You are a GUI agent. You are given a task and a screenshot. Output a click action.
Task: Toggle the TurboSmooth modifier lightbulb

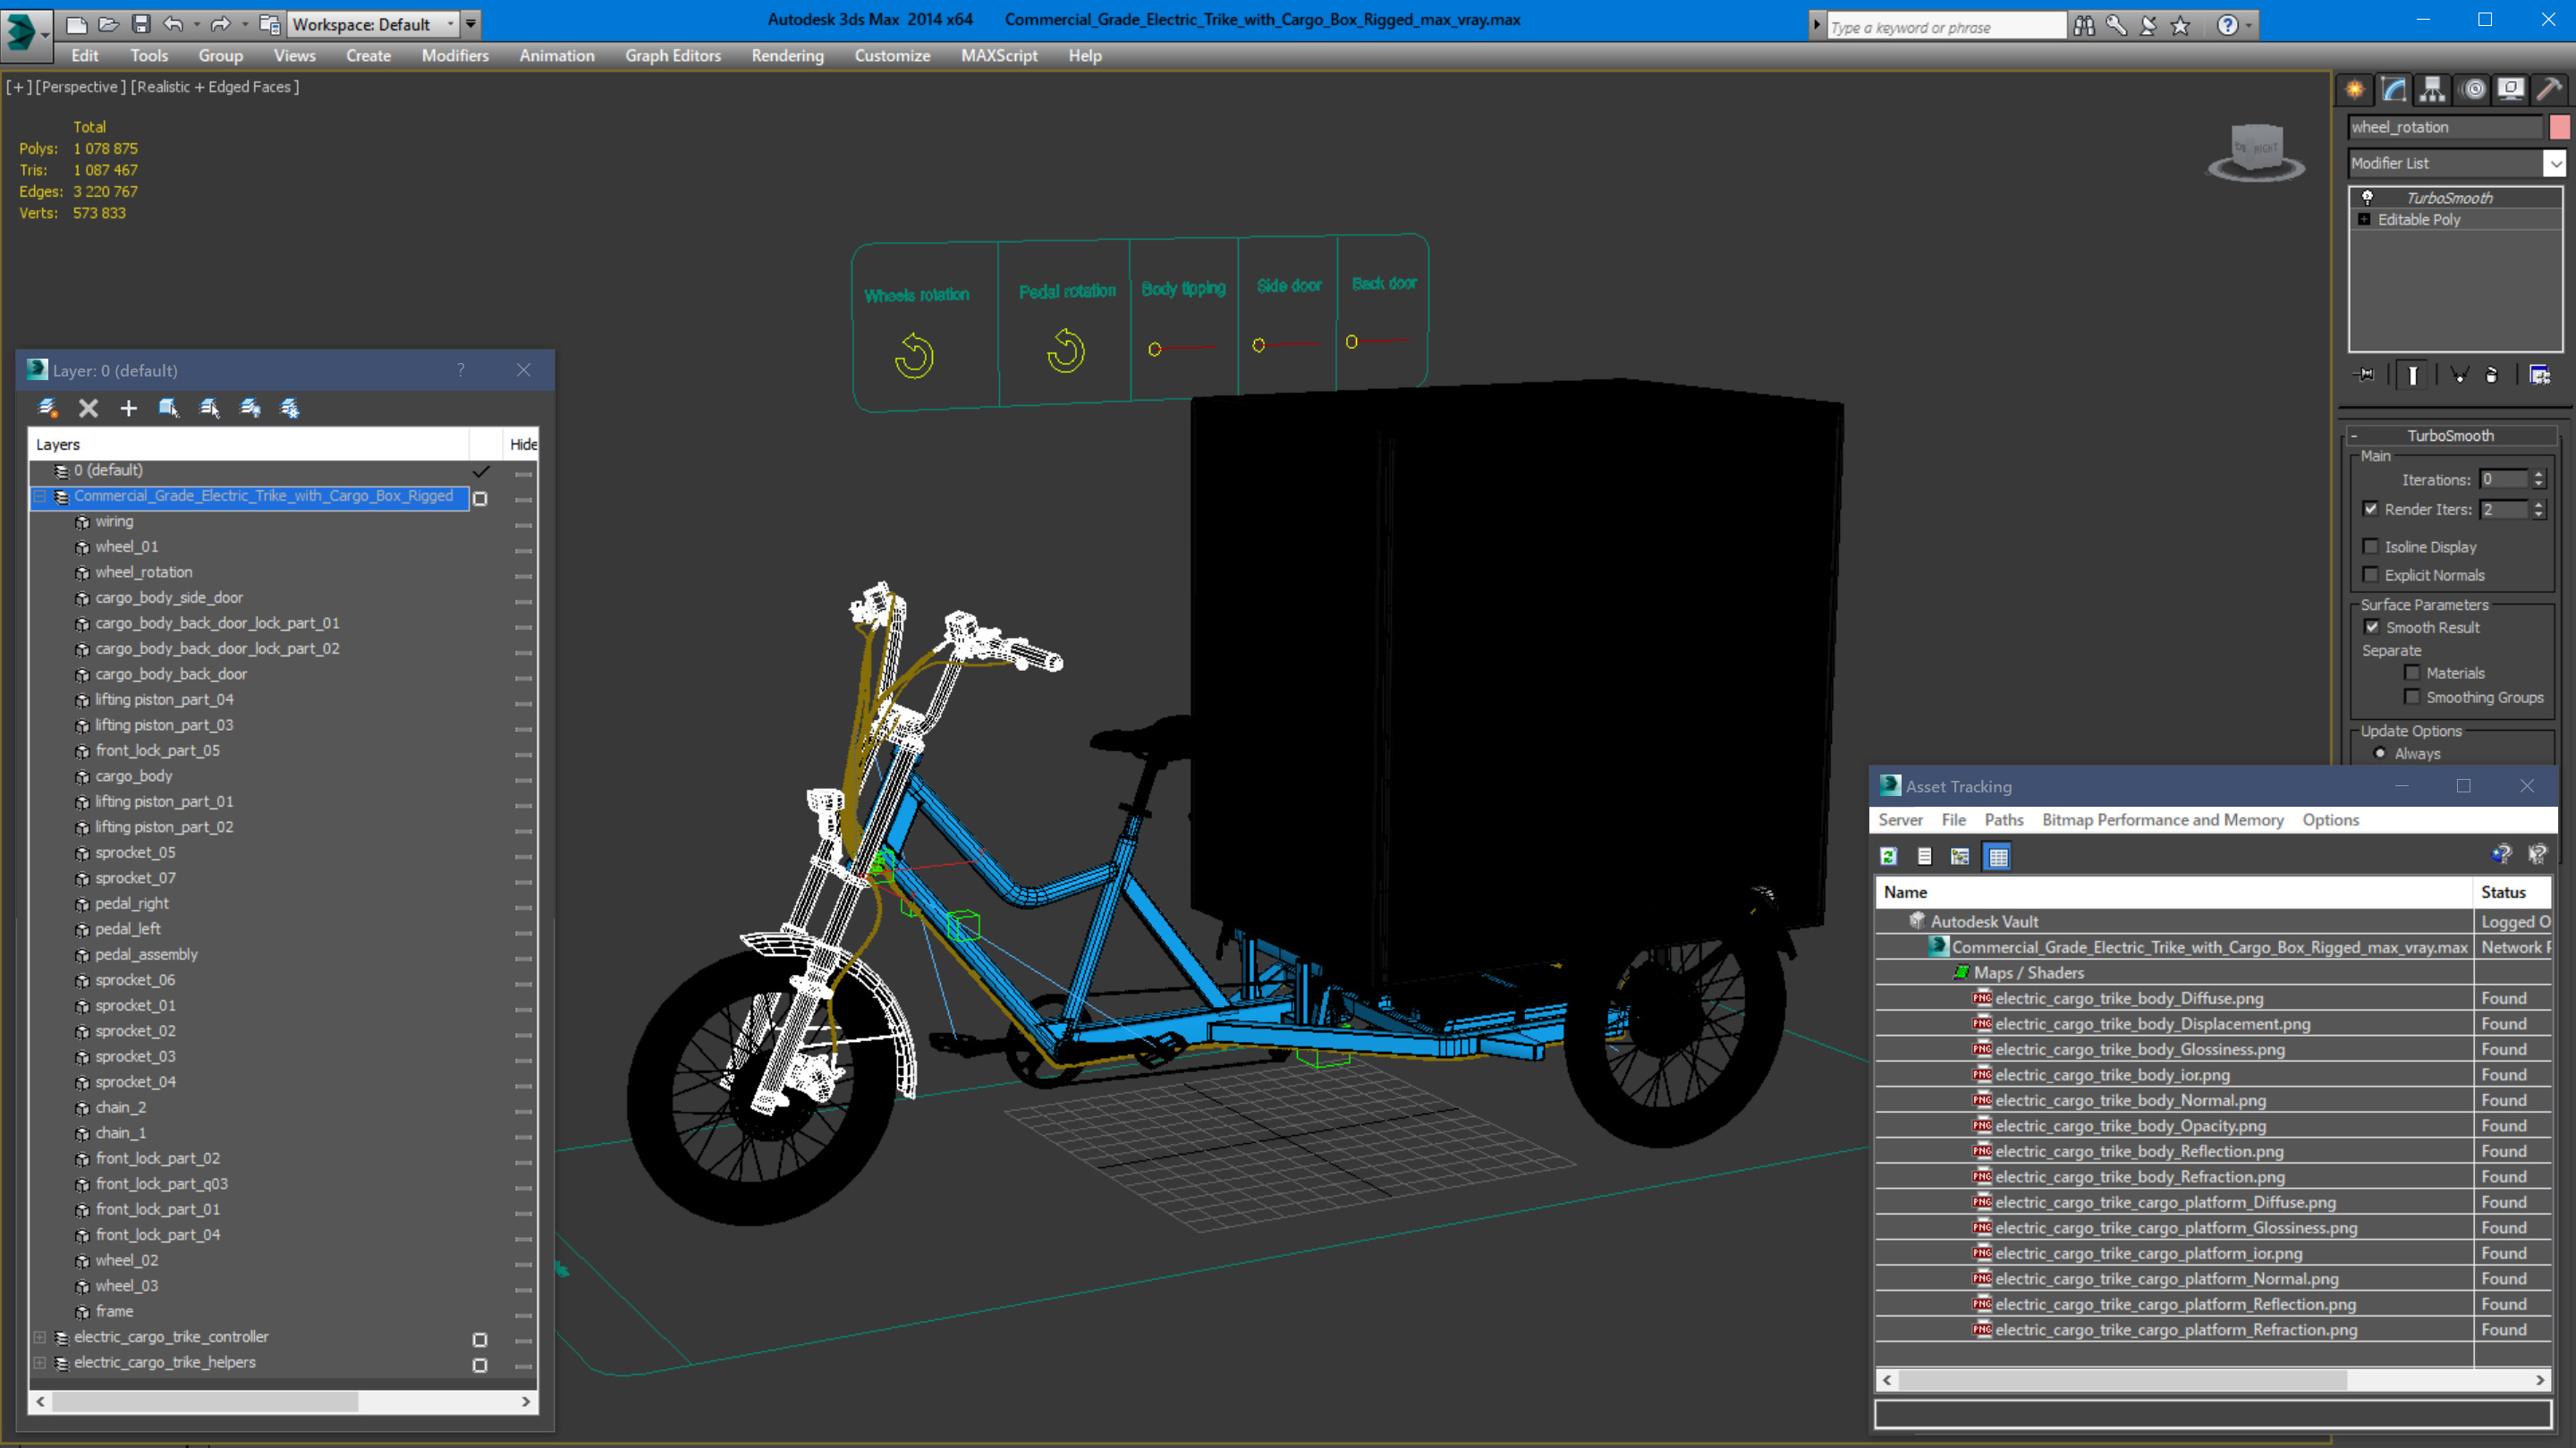click(x=2367, y=198)
